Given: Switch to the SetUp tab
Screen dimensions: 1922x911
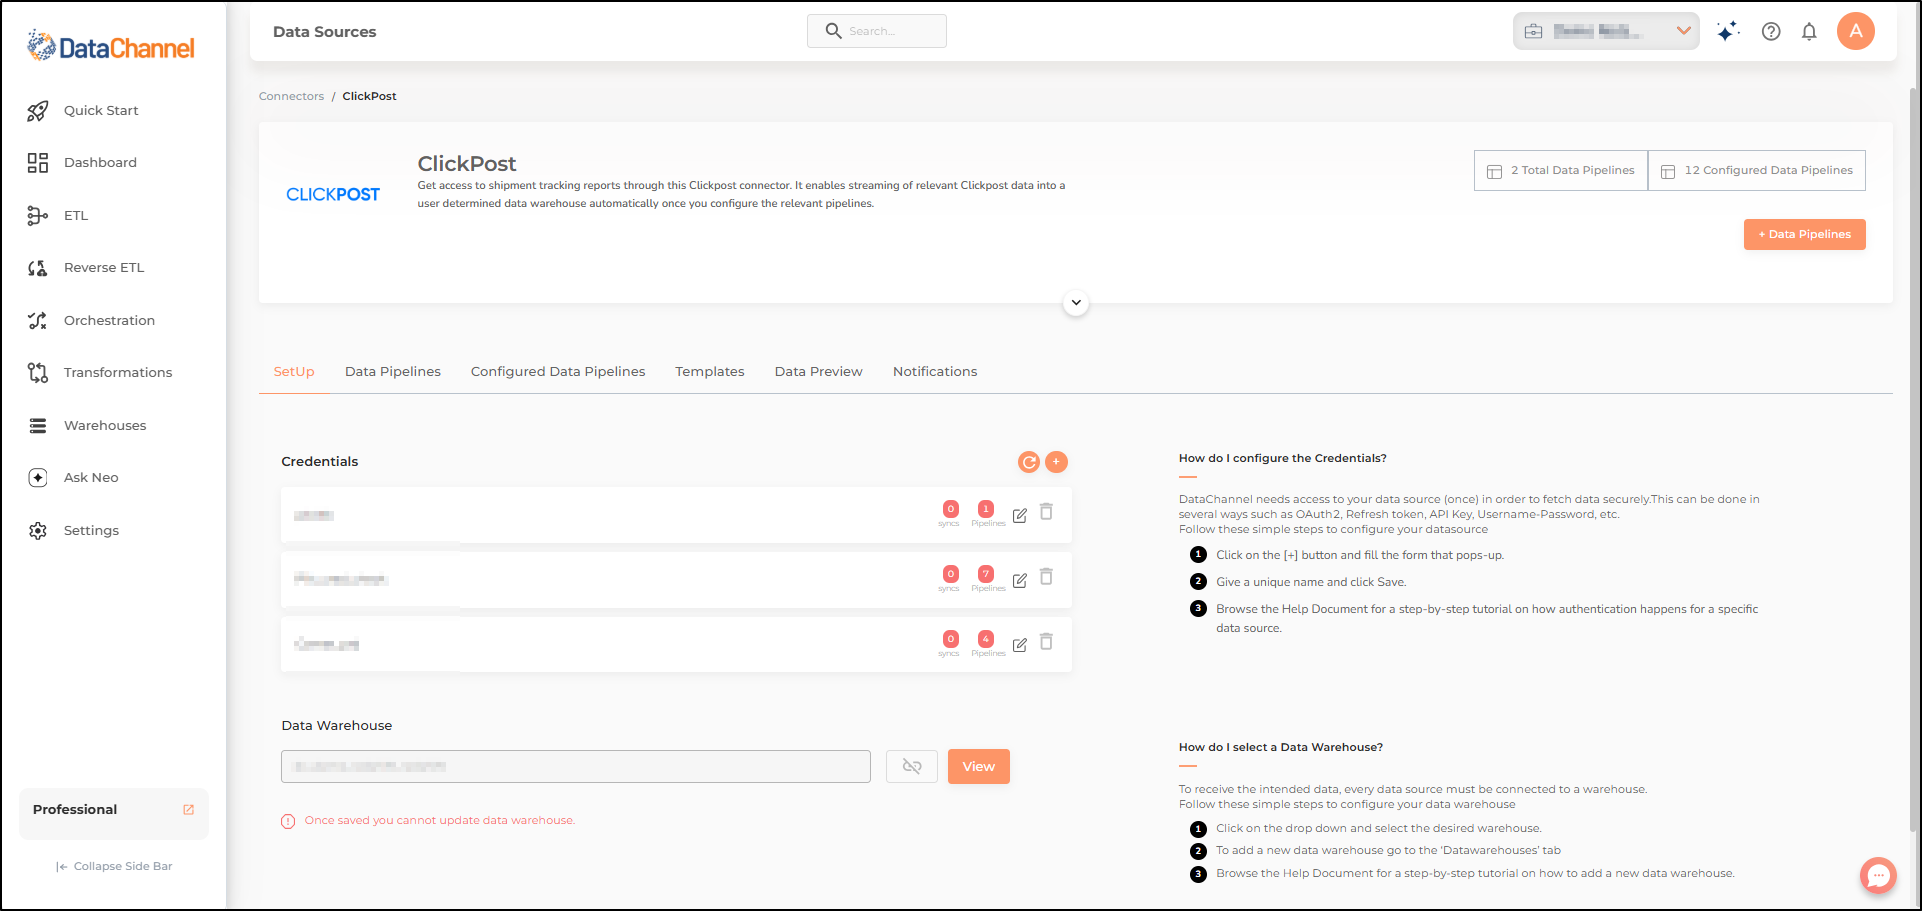Looking at the screenshot, I should [294, 372].
